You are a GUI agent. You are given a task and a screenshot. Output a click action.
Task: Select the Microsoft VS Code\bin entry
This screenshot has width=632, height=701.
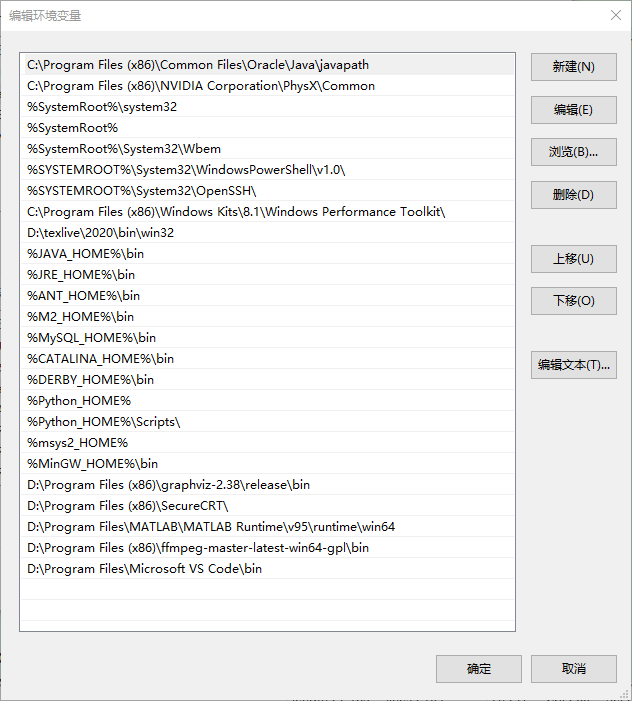point(267,569)
